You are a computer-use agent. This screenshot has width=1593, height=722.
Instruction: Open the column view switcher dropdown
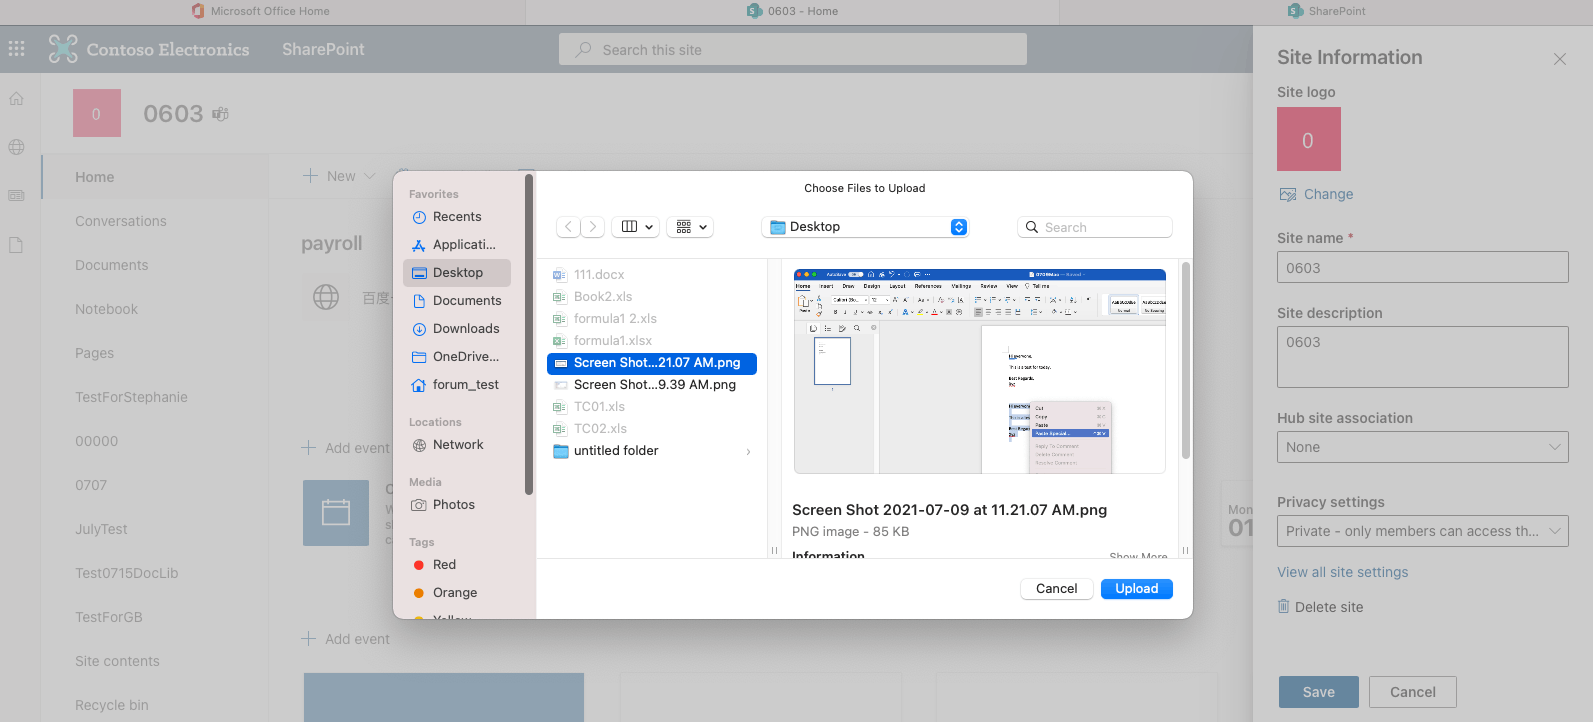tap(637, 227)
